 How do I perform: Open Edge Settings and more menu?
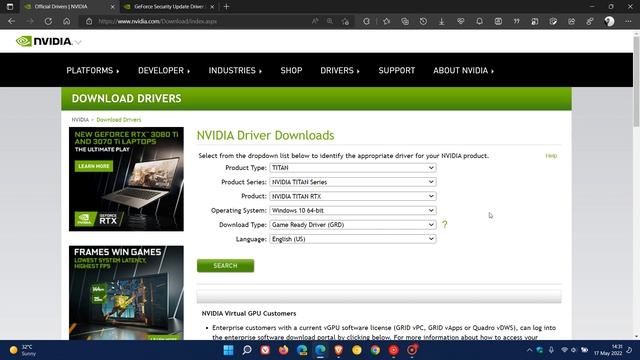tap(628, 21)
